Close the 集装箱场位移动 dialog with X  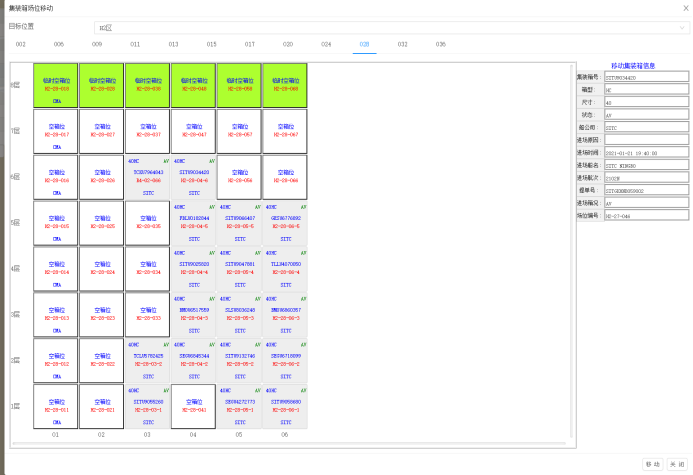pos(683,7)
